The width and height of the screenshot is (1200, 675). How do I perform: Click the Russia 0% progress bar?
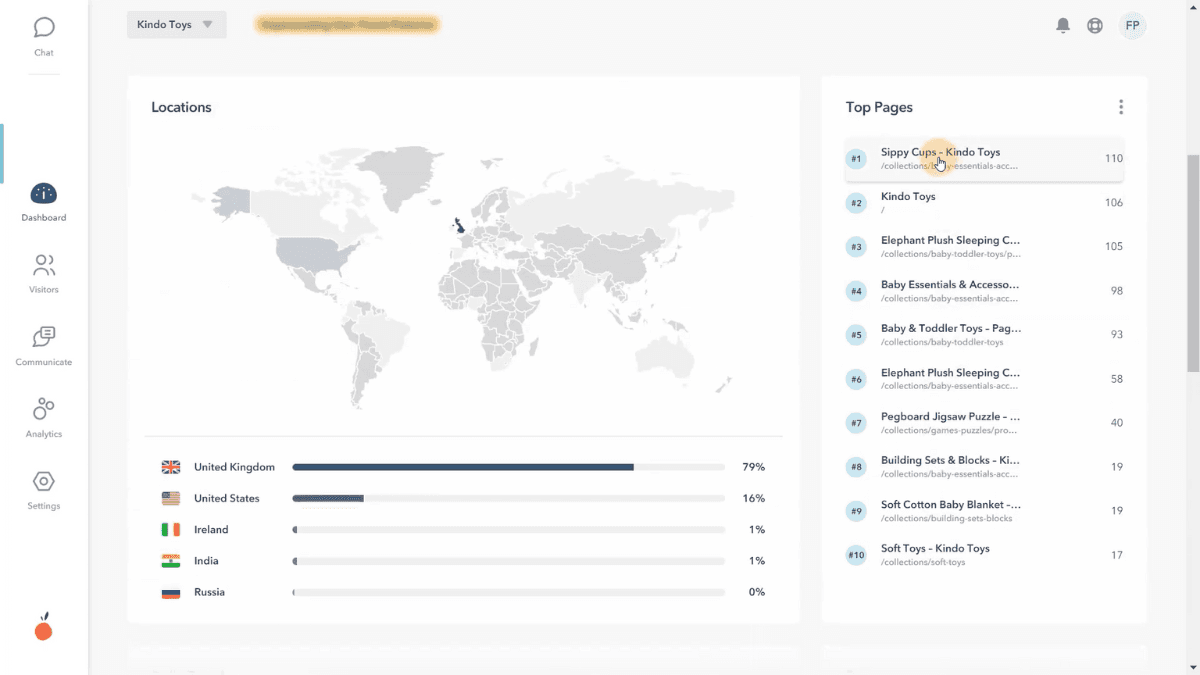[508, 592]
